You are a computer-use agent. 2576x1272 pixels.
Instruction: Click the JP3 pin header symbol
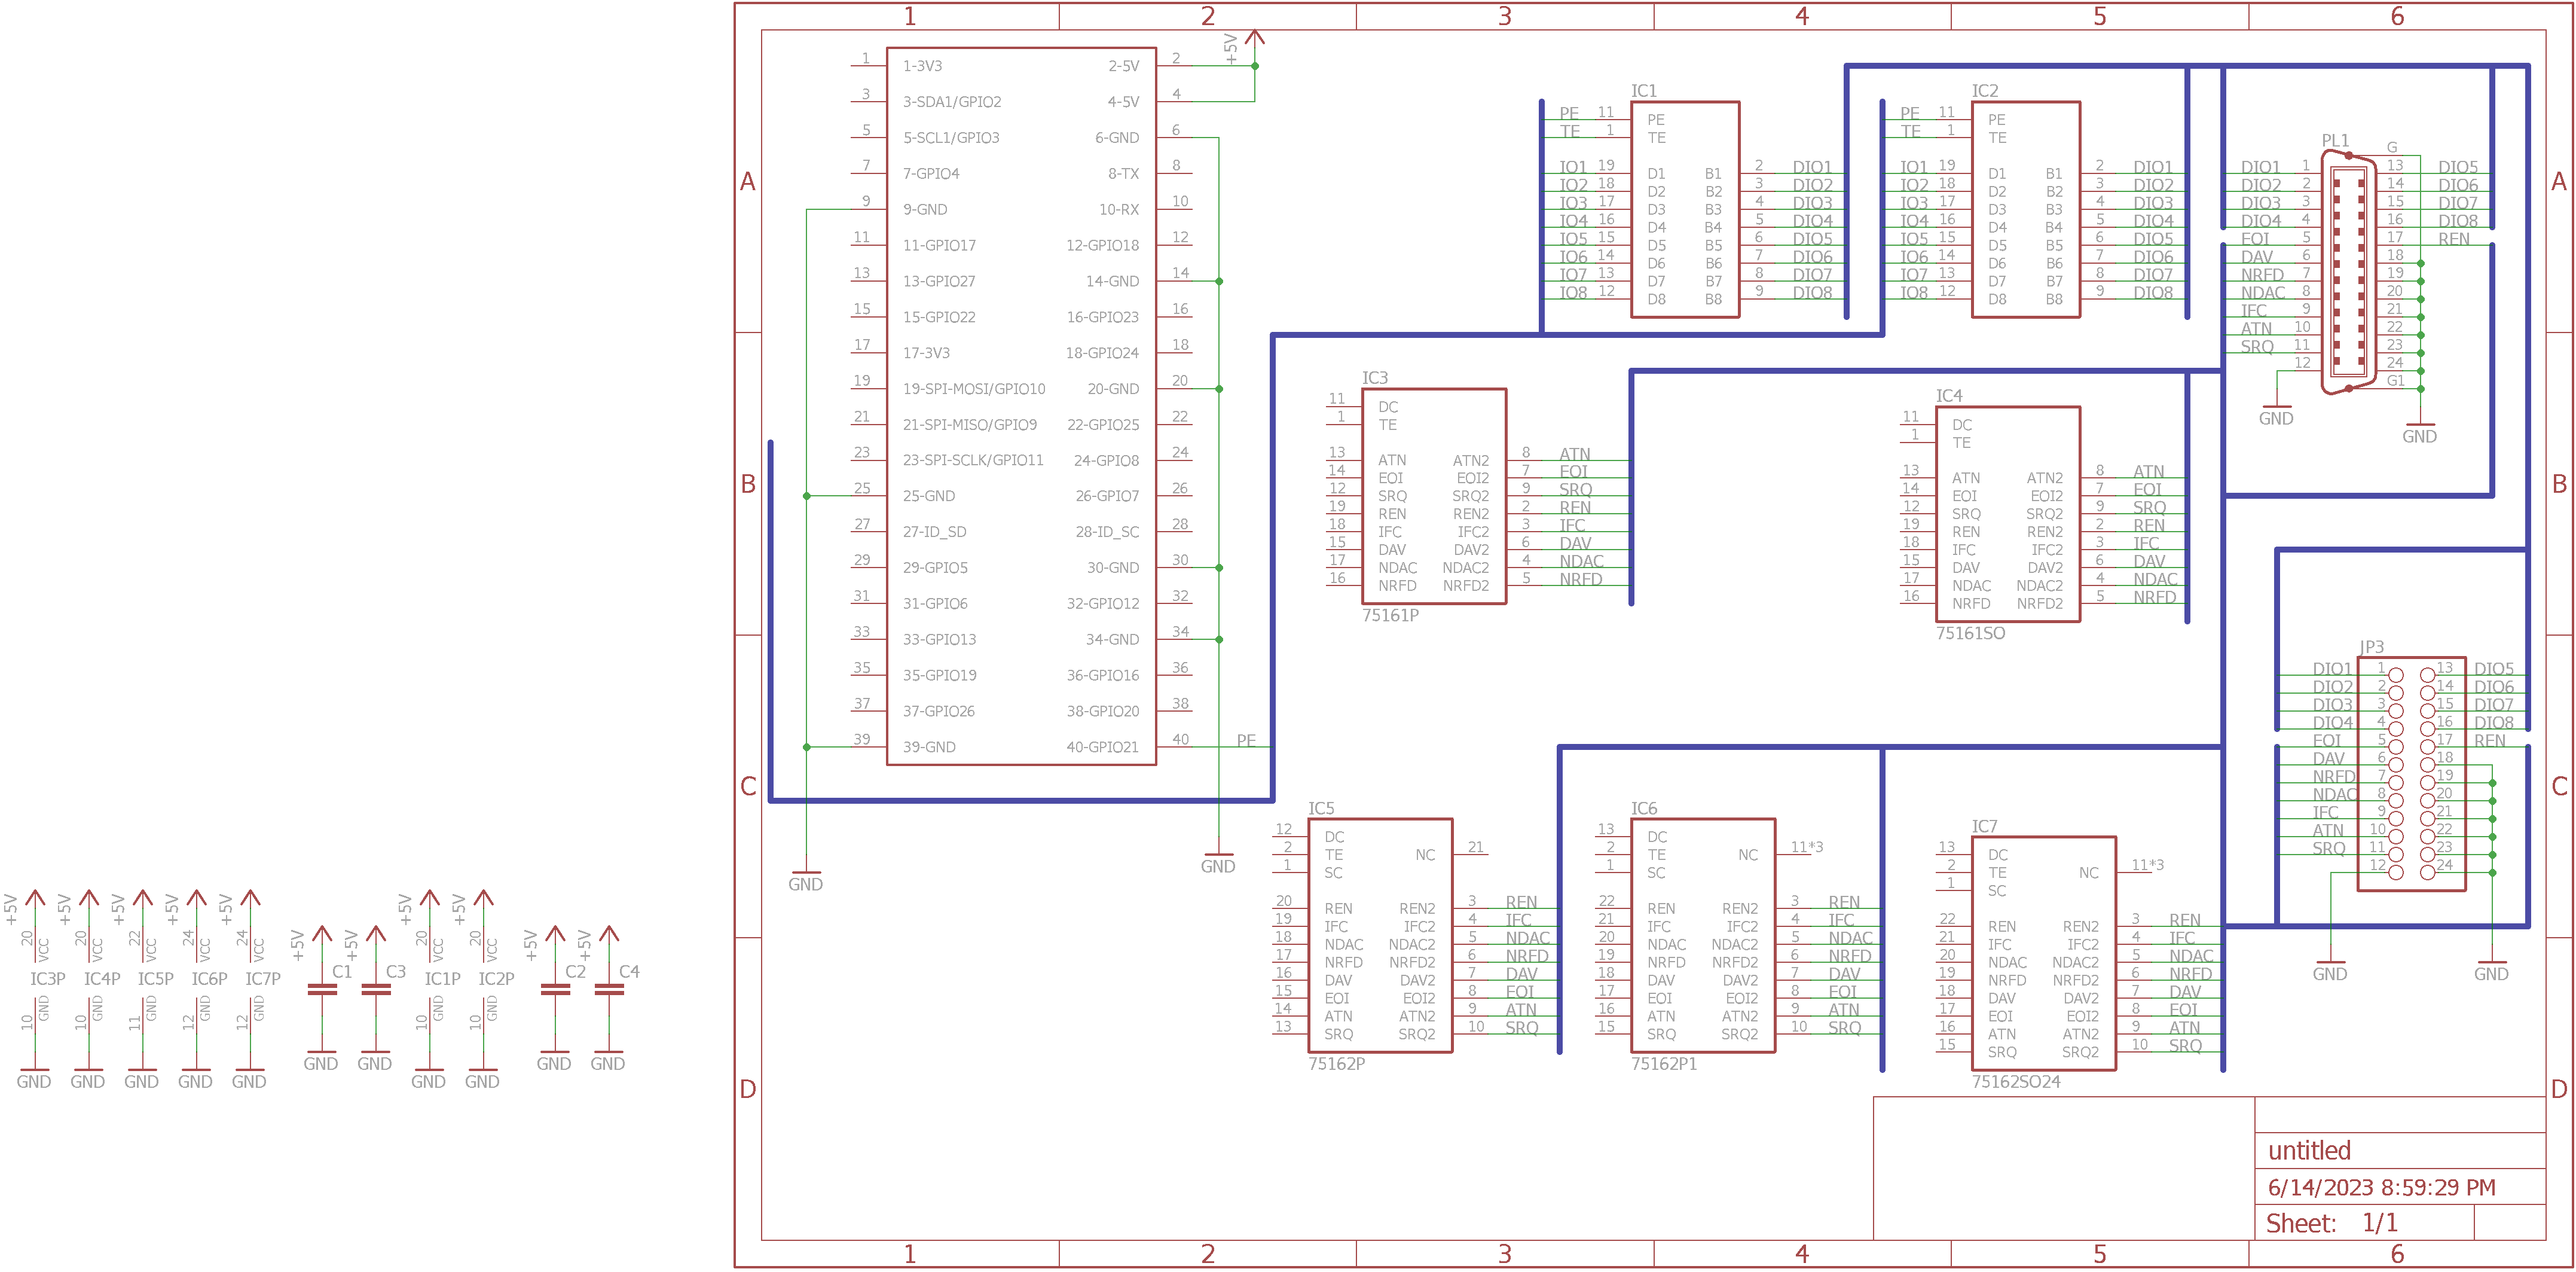pos(2411,773)
